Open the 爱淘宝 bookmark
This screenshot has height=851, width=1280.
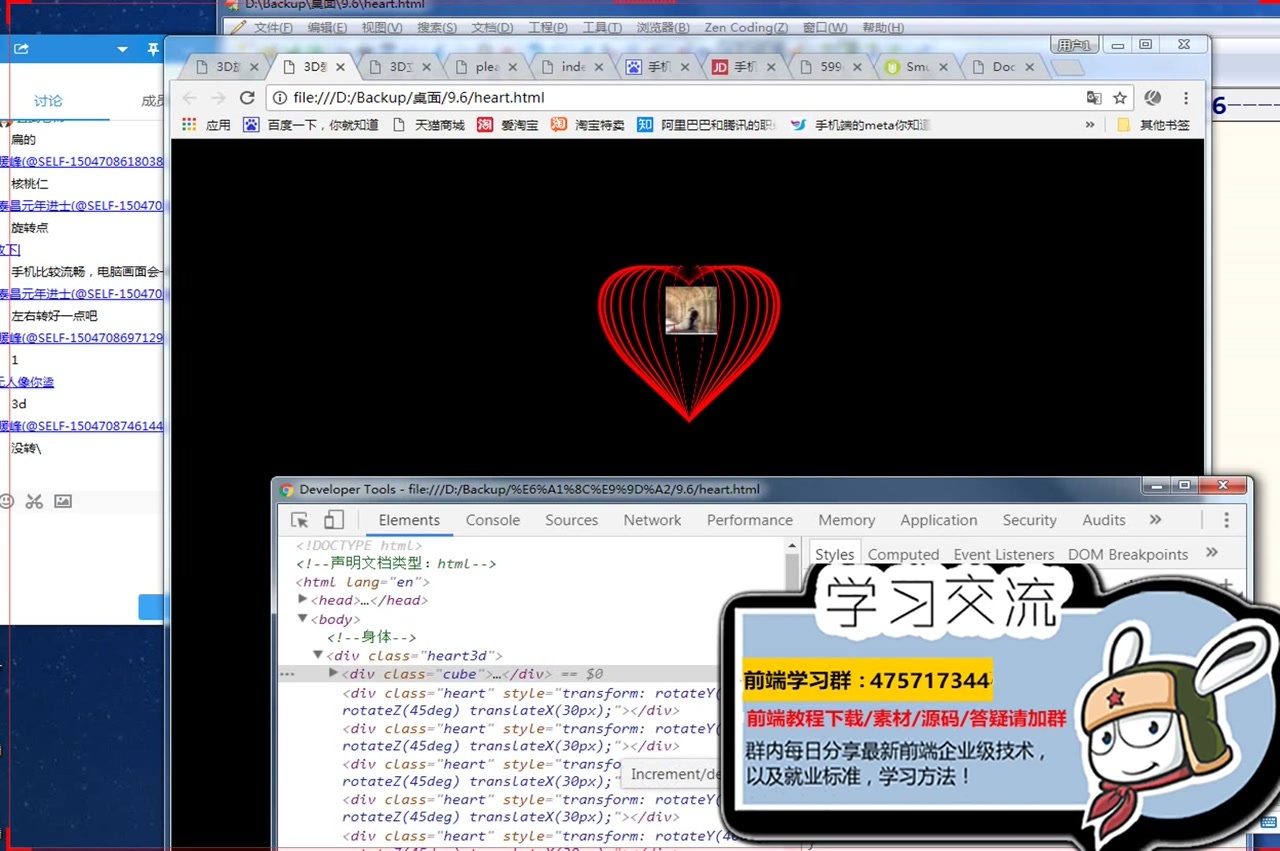pyautogui.click(x=507, y=125)
